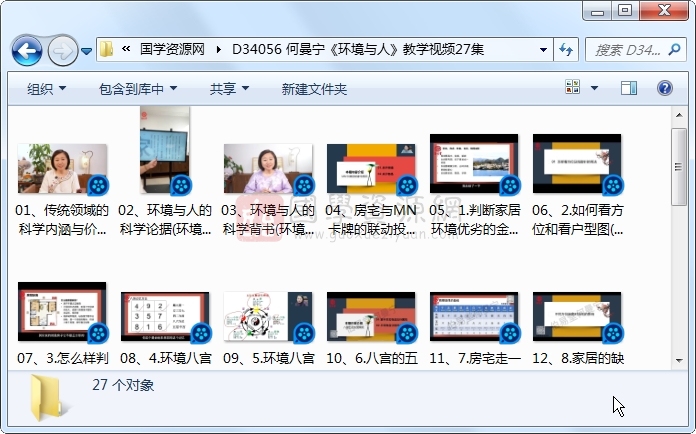Image resolution: width=696 pixels, height=434 pixels.
Task: Expand hidden breadcrumb chevron before 国学资源网
Action: [x=126, y=49]
